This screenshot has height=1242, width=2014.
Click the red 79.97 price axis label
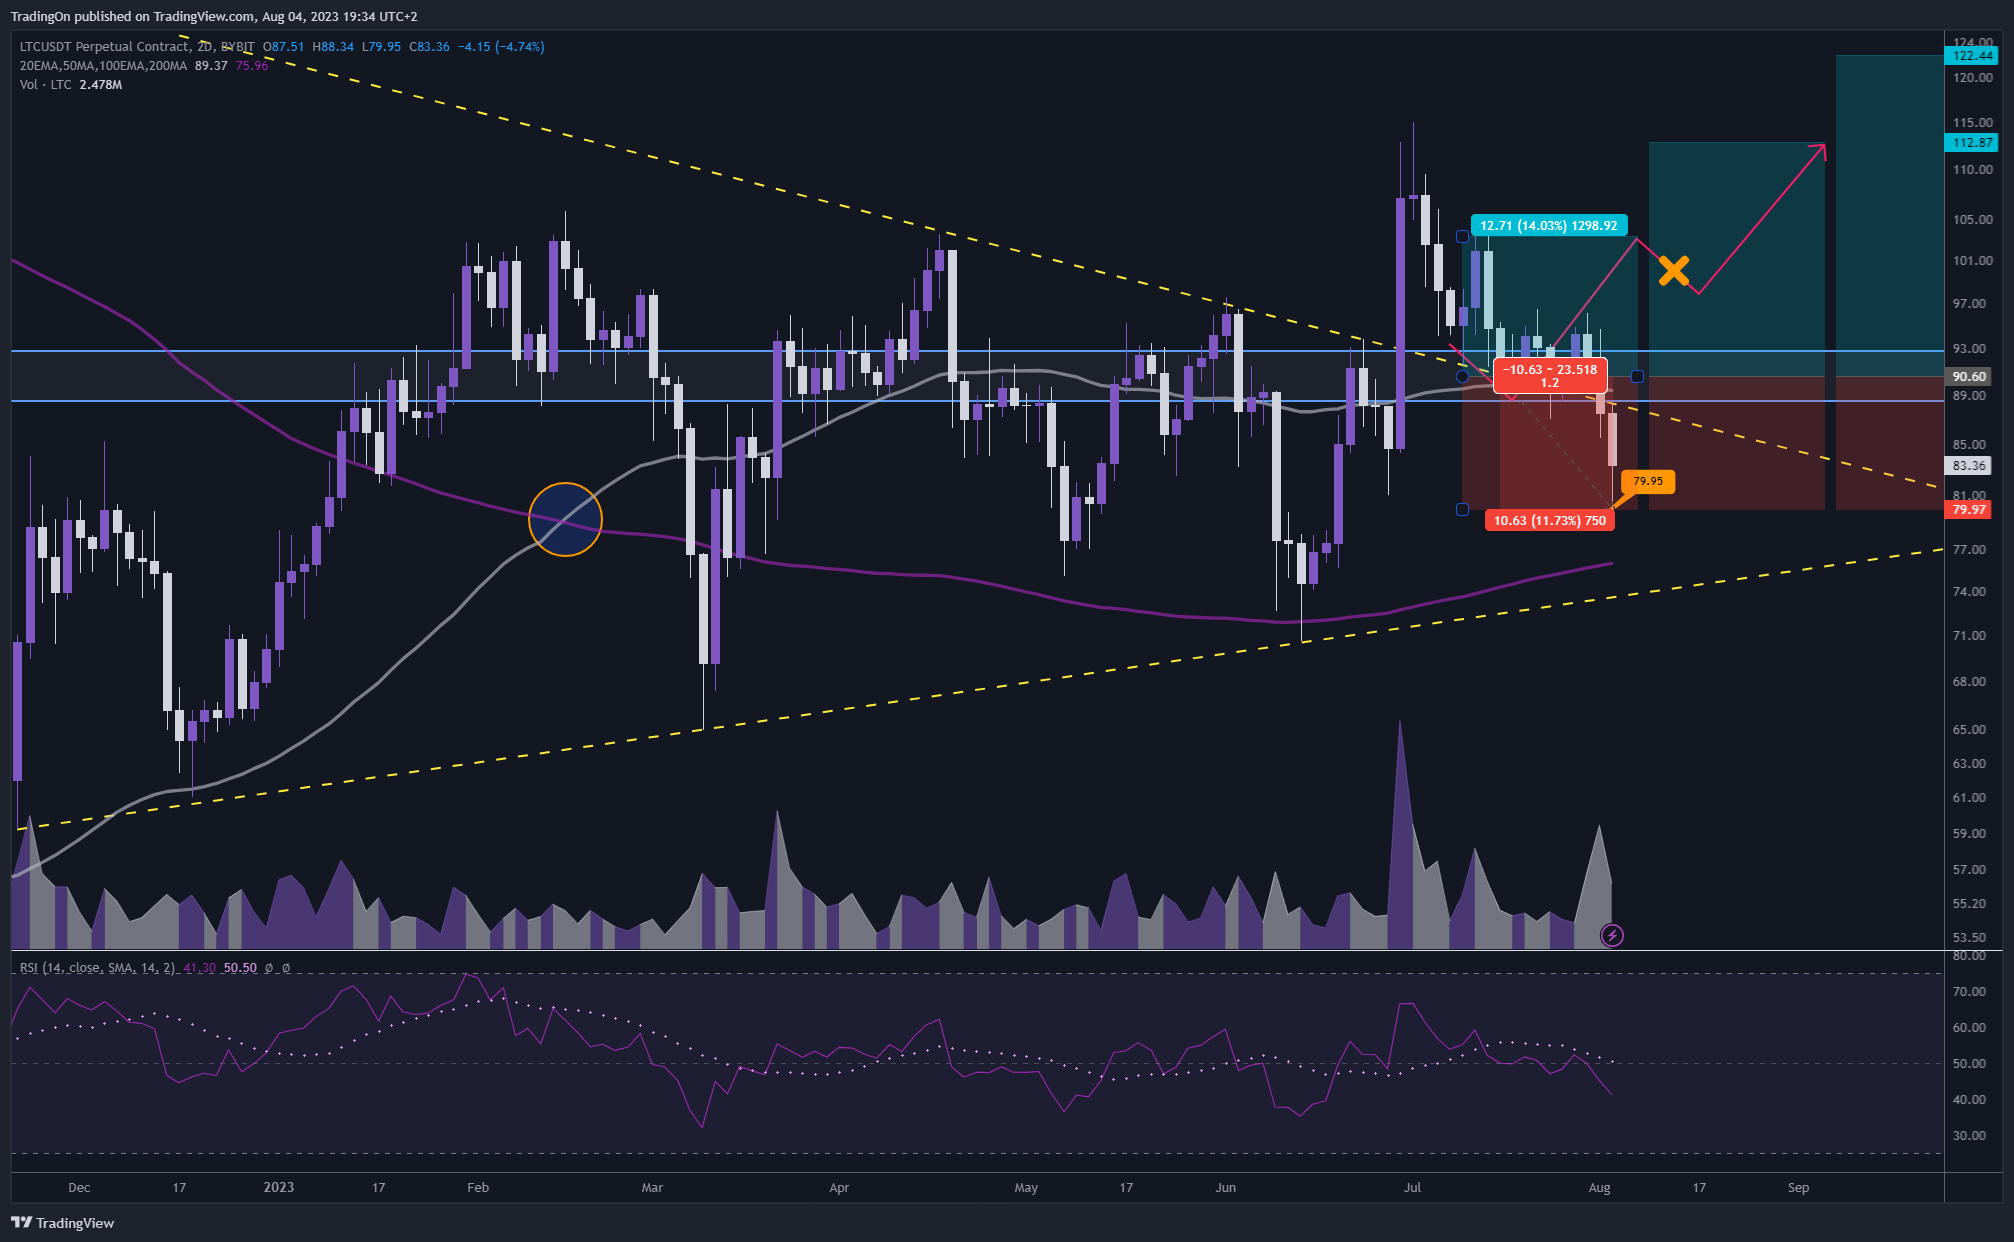pyautogui.click(x=1969, y=510)
